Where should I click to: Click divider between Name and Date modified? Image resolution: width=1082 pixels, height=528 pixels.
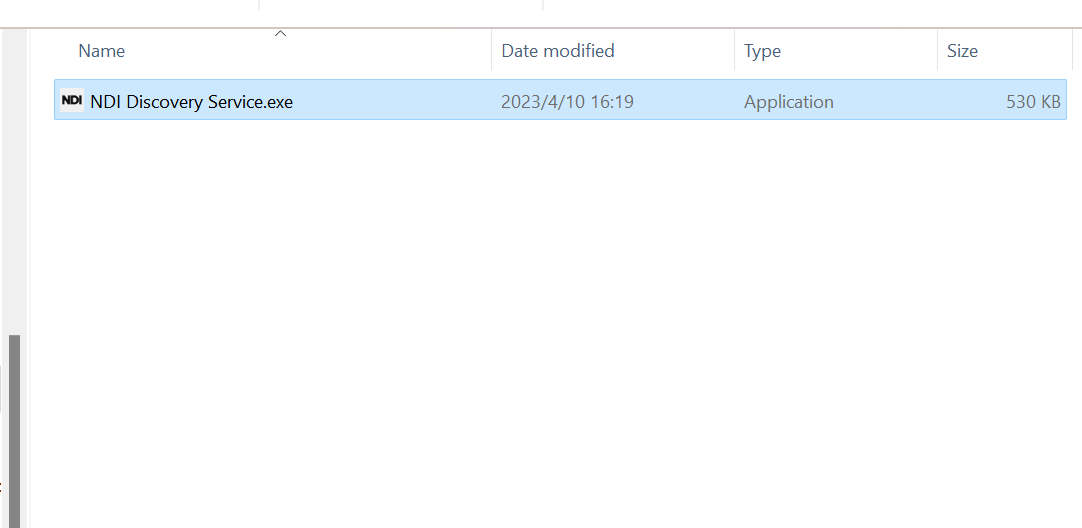(491, 51)
